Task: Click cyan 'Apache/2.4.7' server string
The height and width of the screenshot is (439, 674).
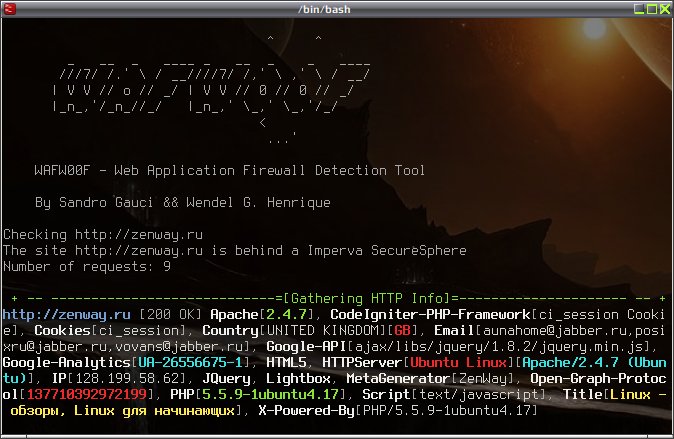Action: 570,362
